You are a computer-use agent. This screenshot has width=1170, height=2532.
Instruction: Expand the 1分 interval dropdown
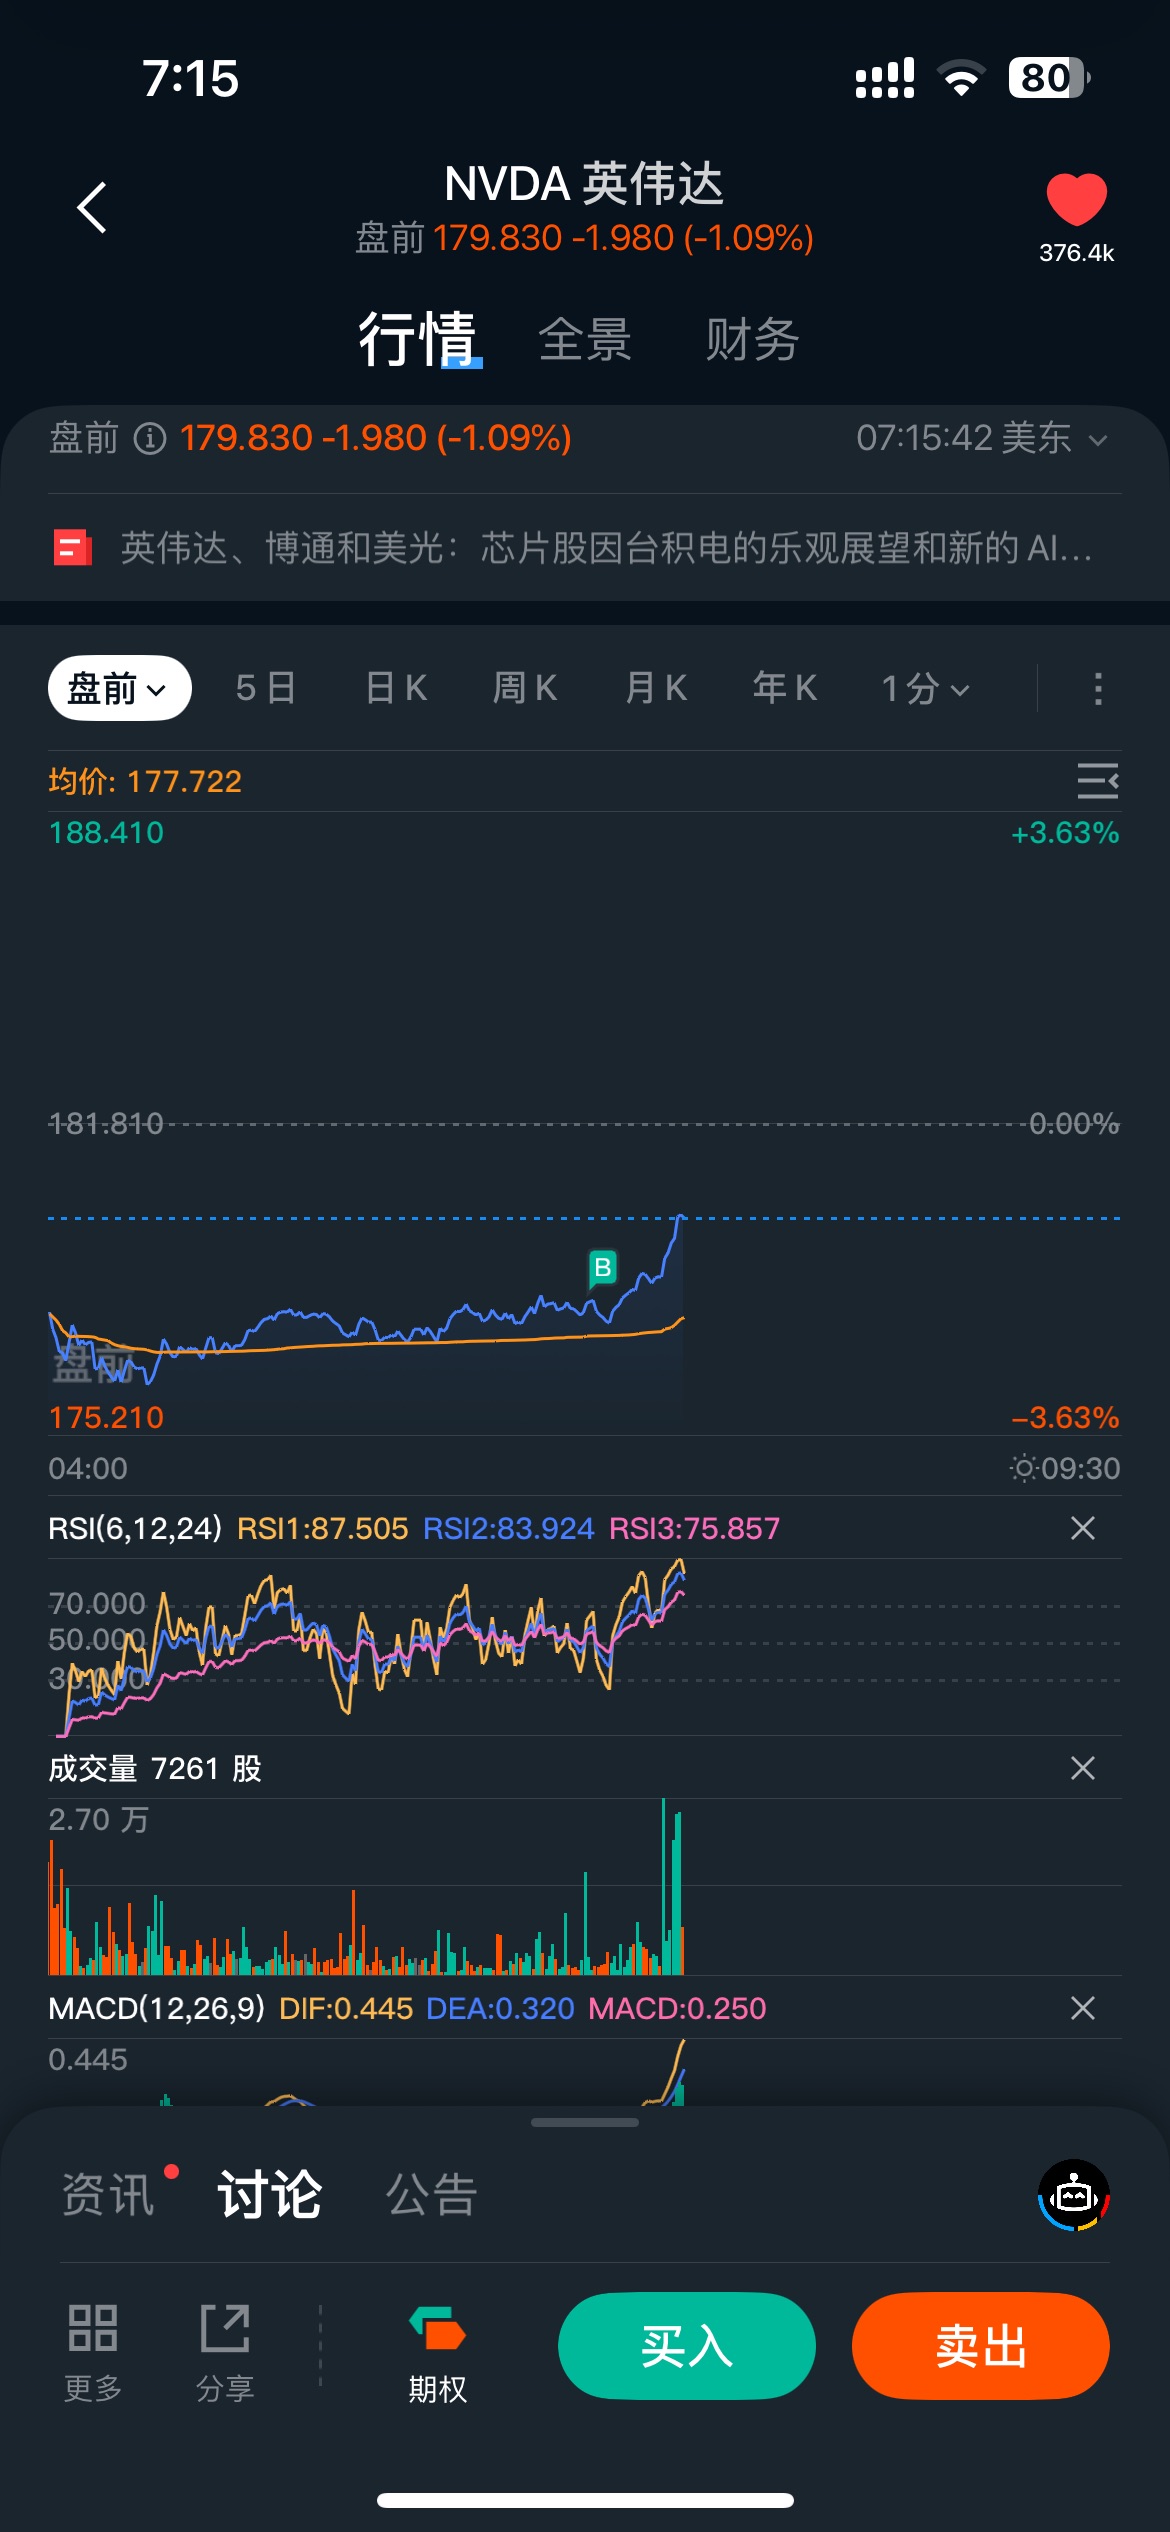click(925, 689)
